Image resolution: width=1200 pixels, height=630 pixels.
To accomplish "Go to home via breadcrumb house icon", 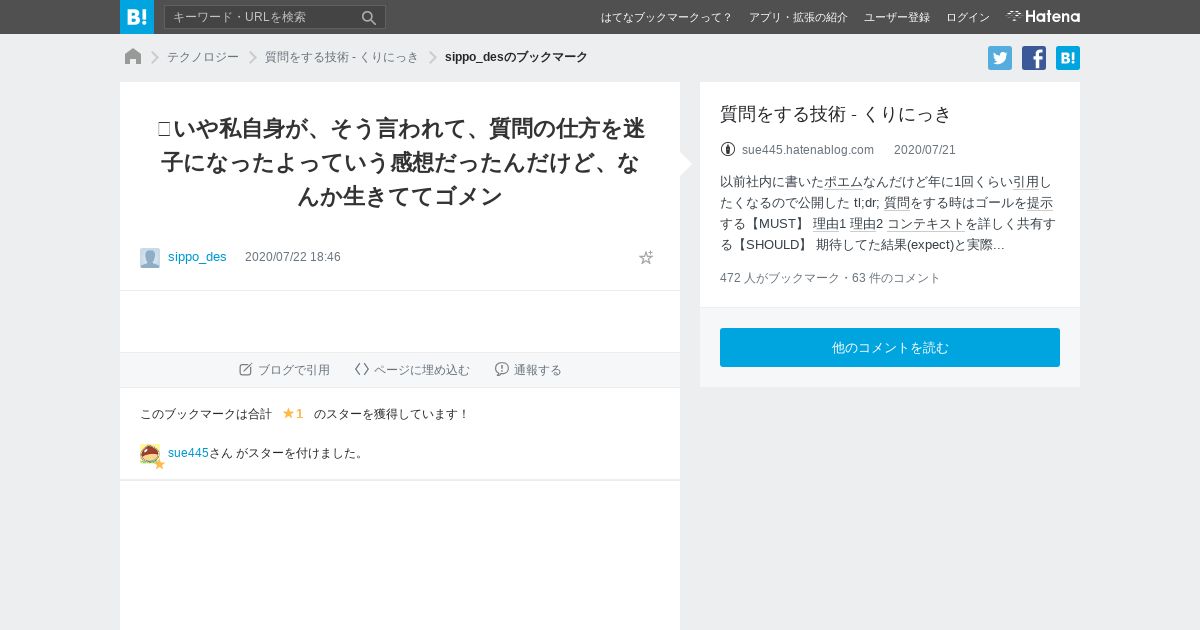I will (133, 57).
